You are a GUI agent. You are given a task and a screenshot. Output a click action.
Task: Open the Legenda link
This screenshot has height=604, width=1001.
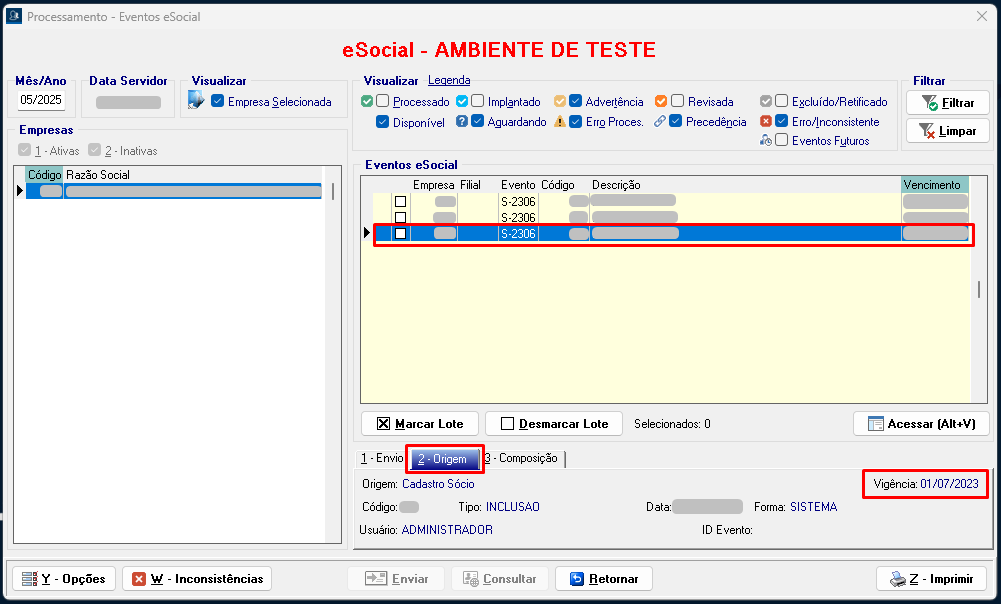[x=449, y=80]
